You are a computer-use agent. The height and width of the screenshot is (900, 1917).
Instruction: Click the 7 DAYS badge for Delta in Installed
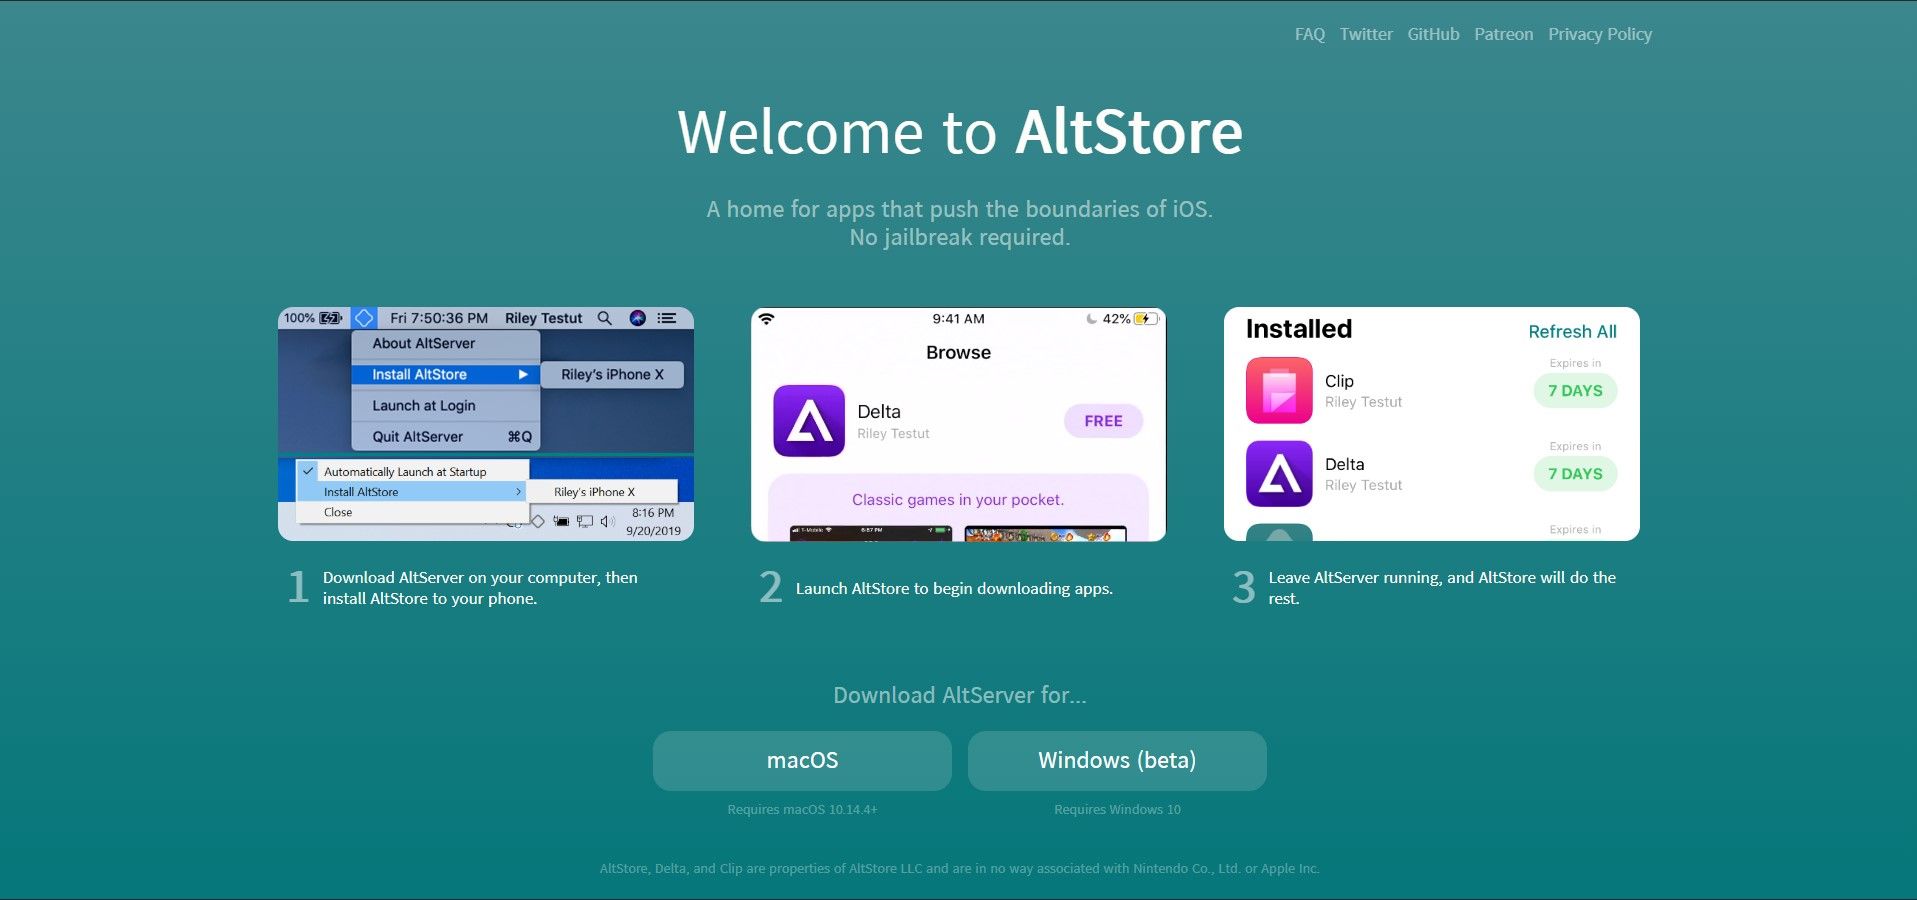coord(1575,474)
